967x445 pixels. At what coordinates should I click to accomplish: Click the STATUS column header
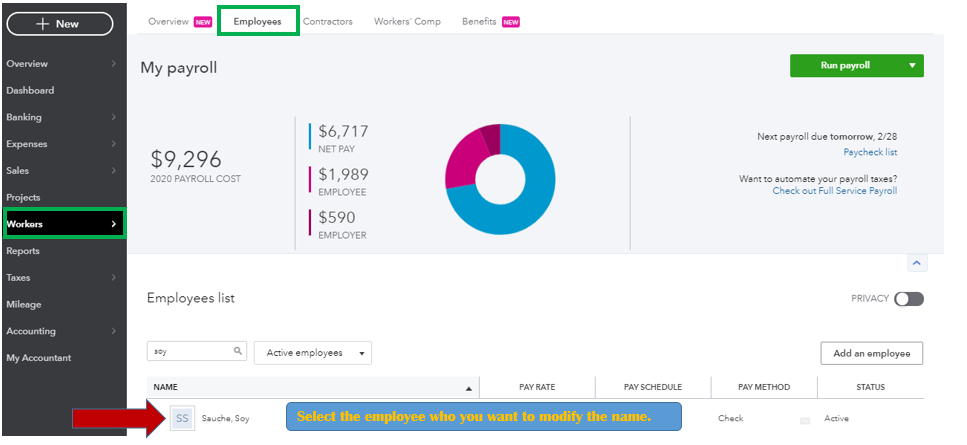[870, 387]
